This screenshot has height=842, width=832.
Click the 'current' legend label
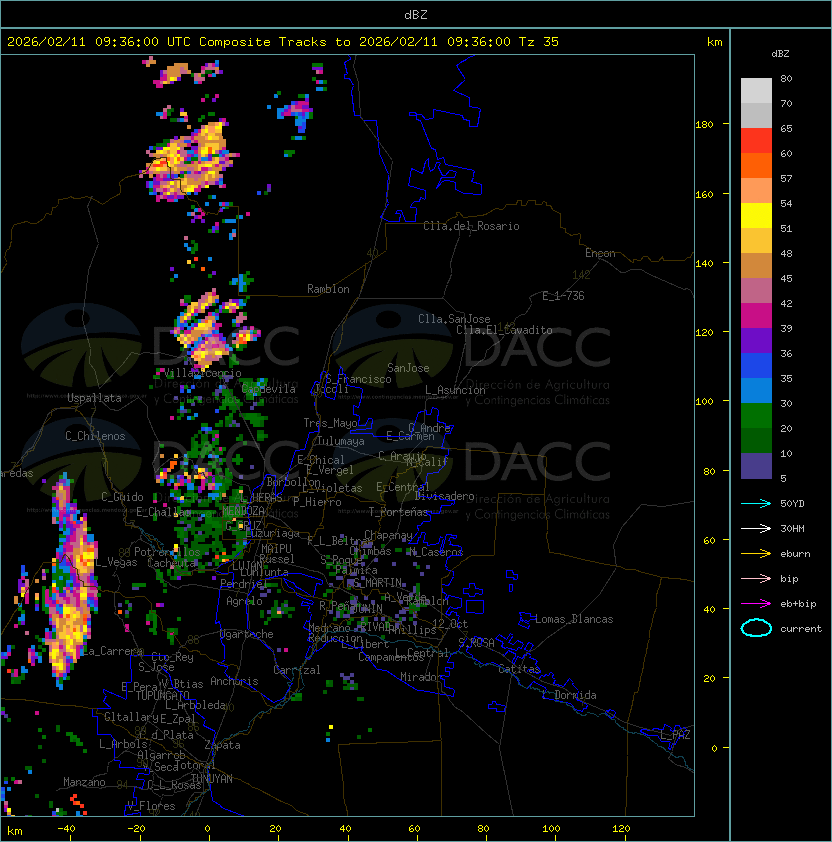click(x=801, y=629)
